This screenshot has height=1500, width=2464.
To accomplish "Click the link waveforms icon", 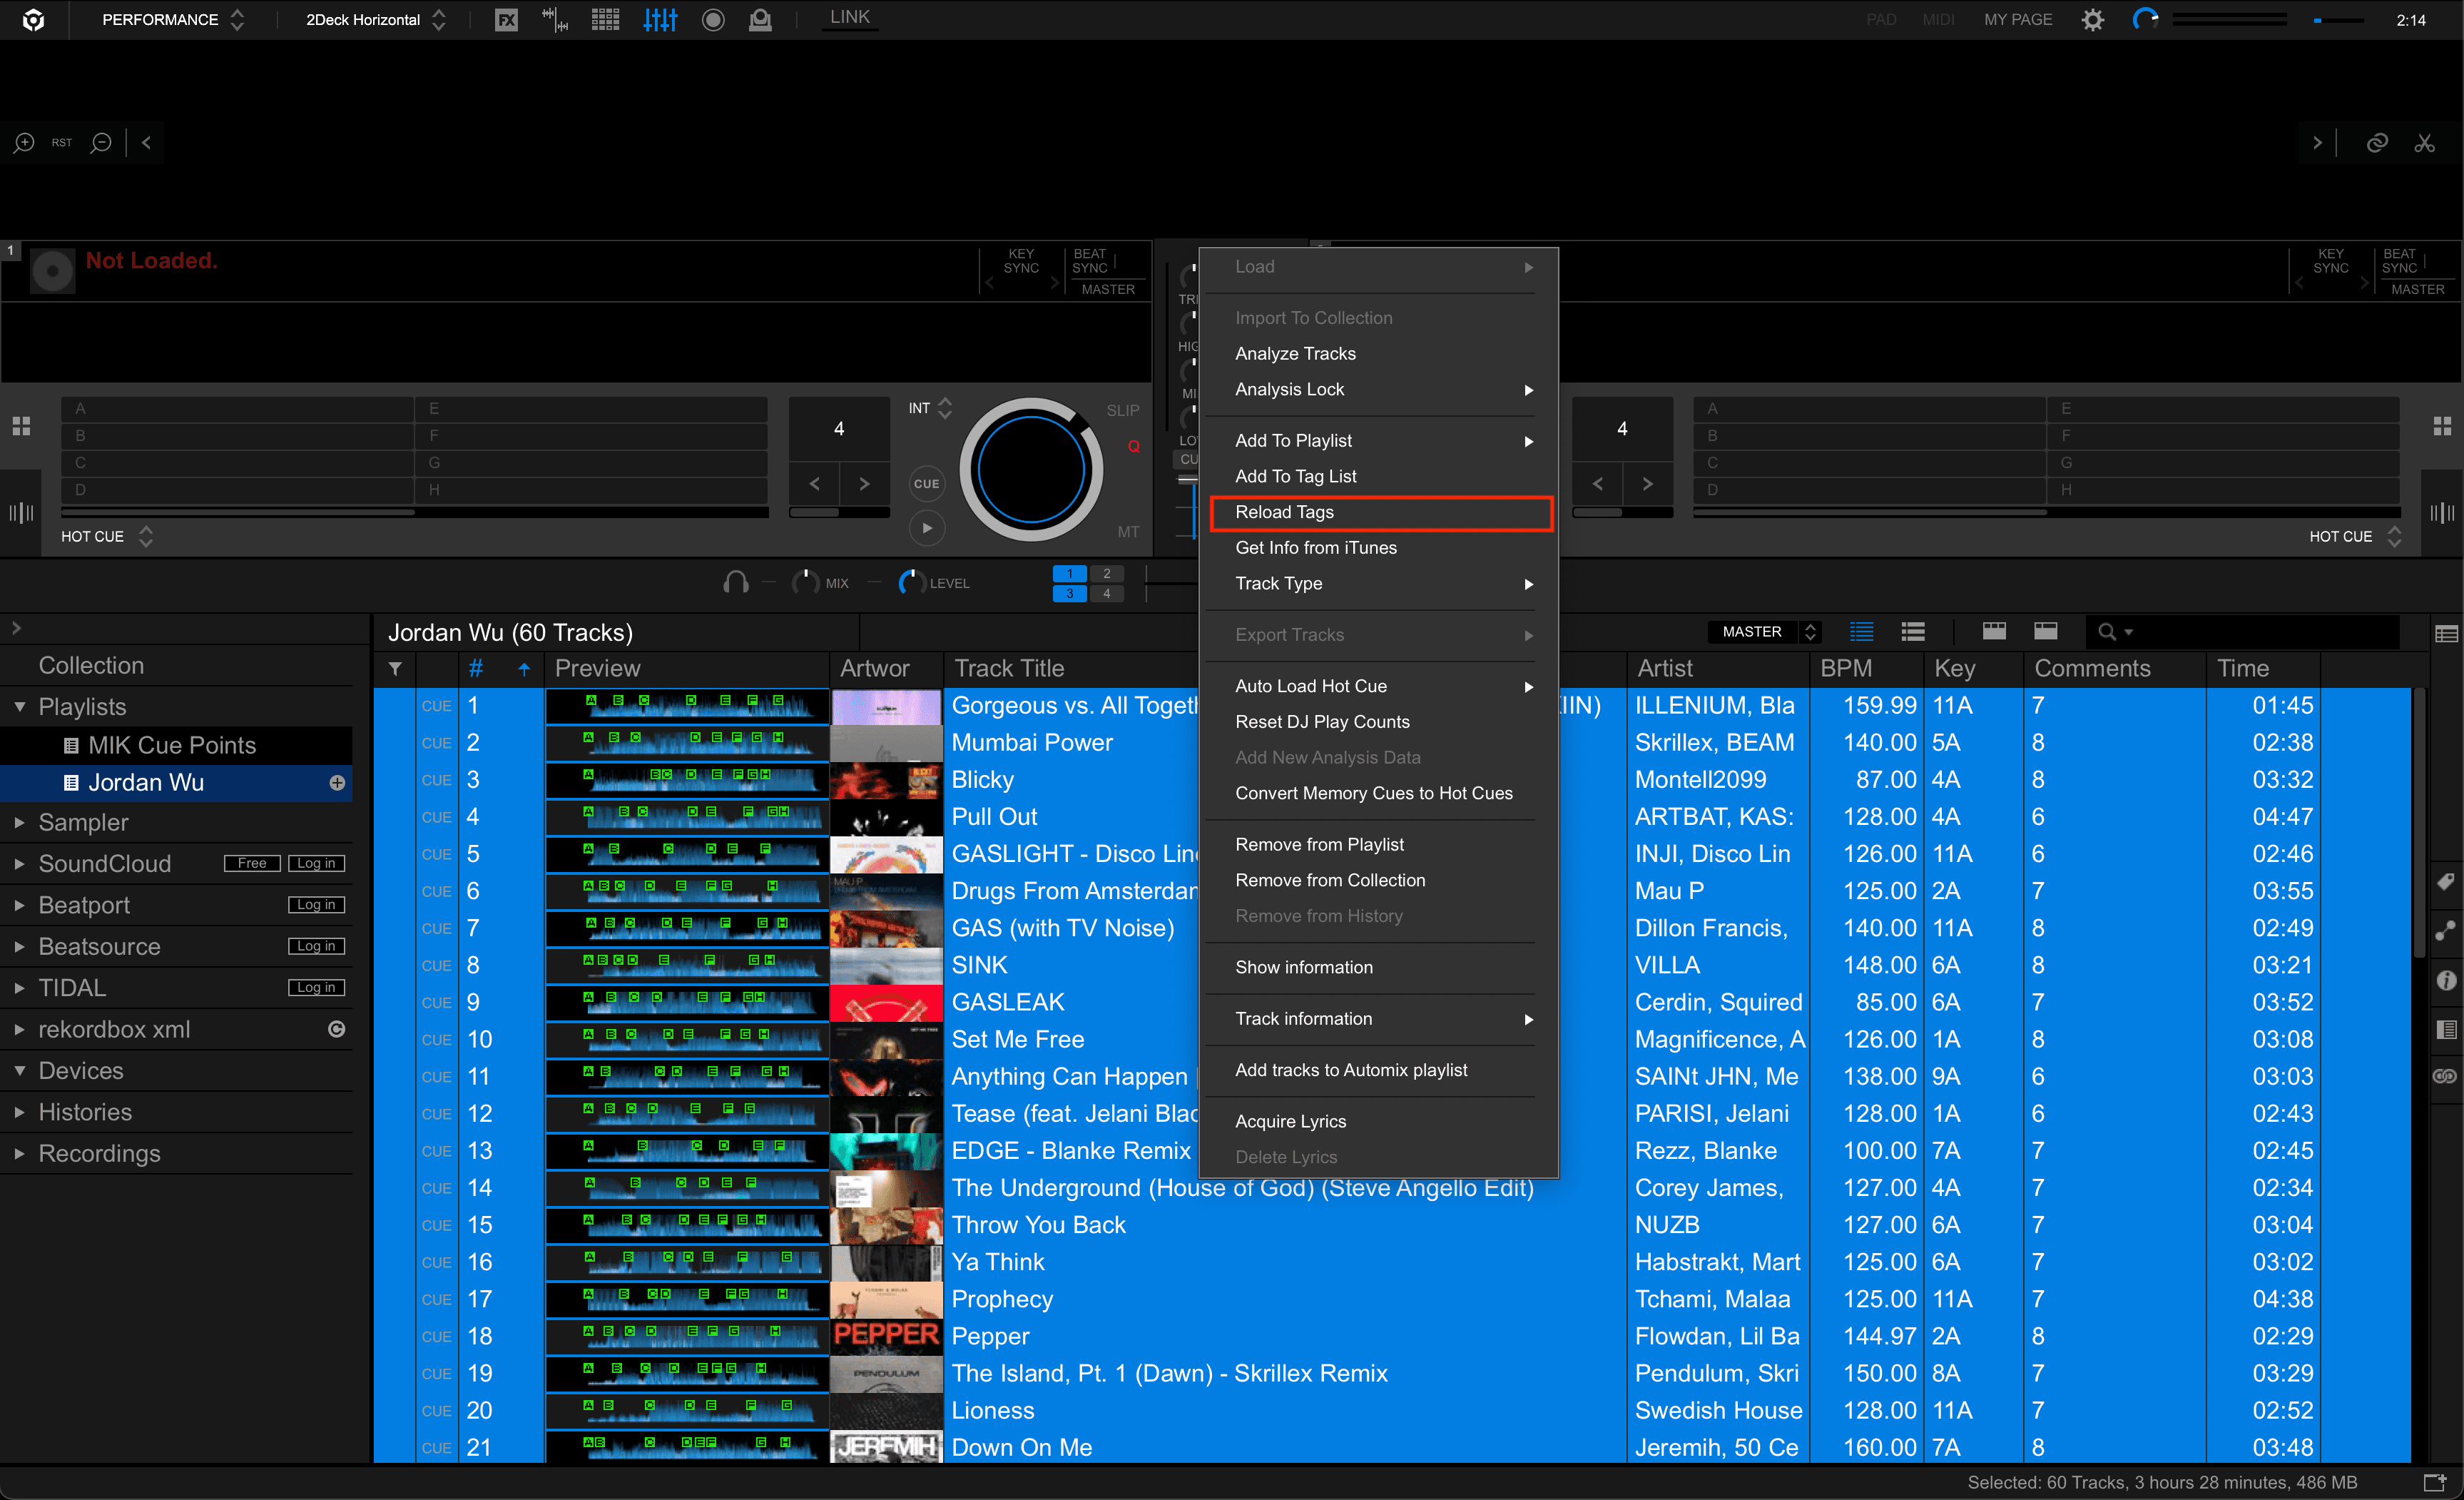I will (x=2377, y=143).
